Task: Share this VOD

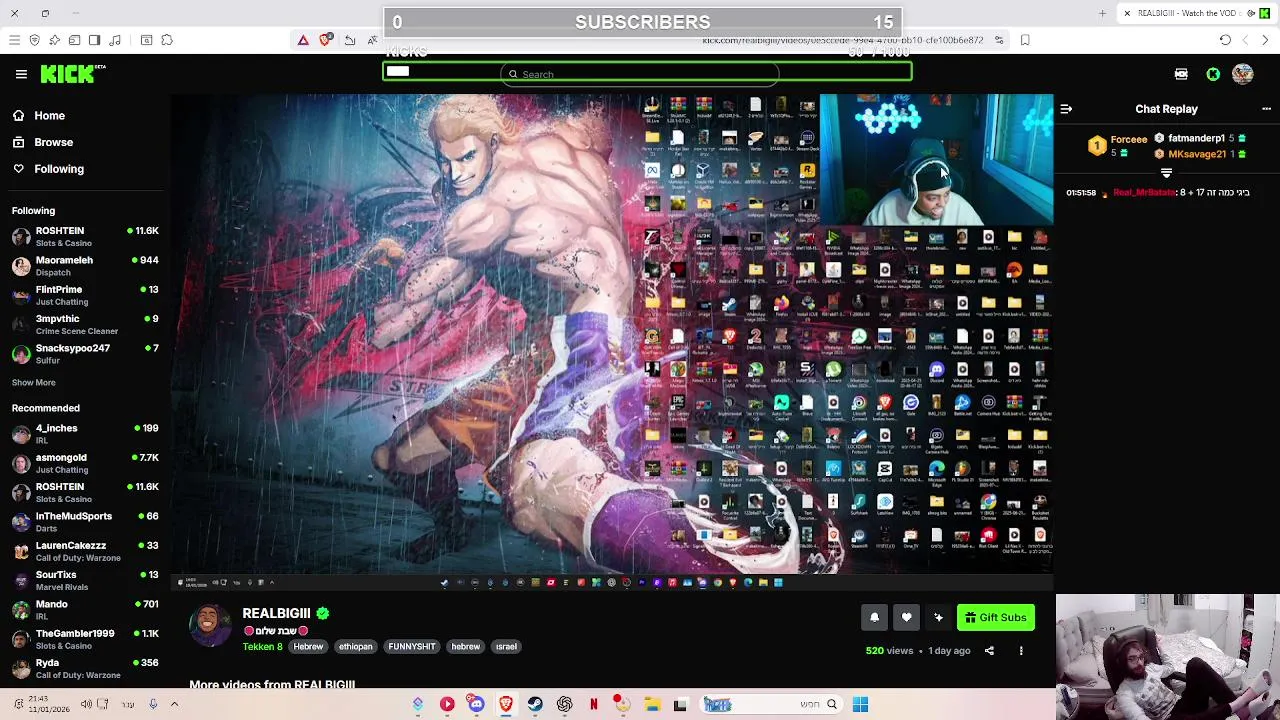Action: [989, 651]
